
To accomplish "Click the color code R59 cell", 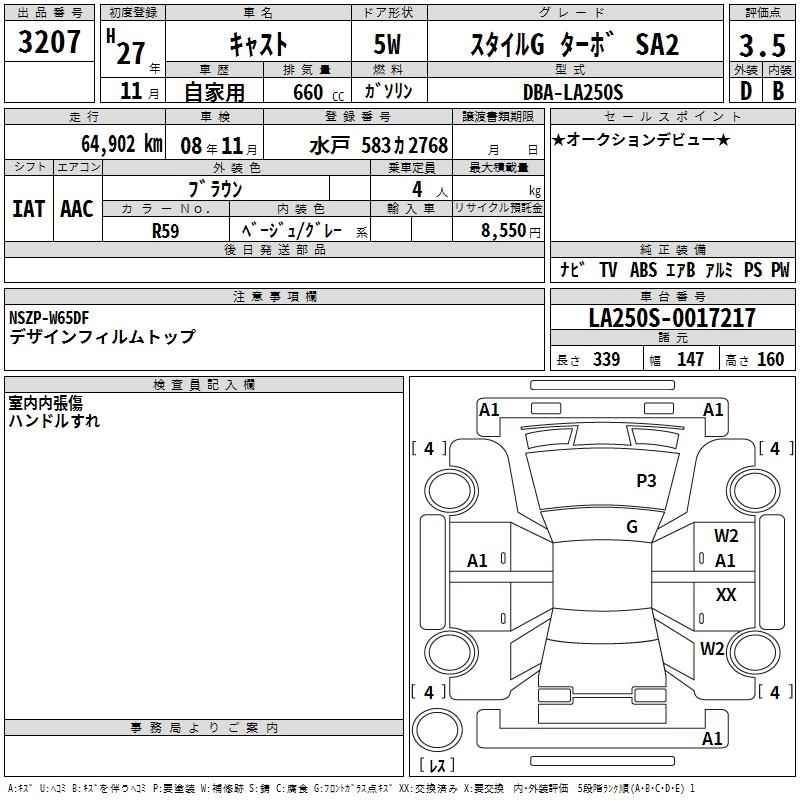I will (x=166, y=230).
